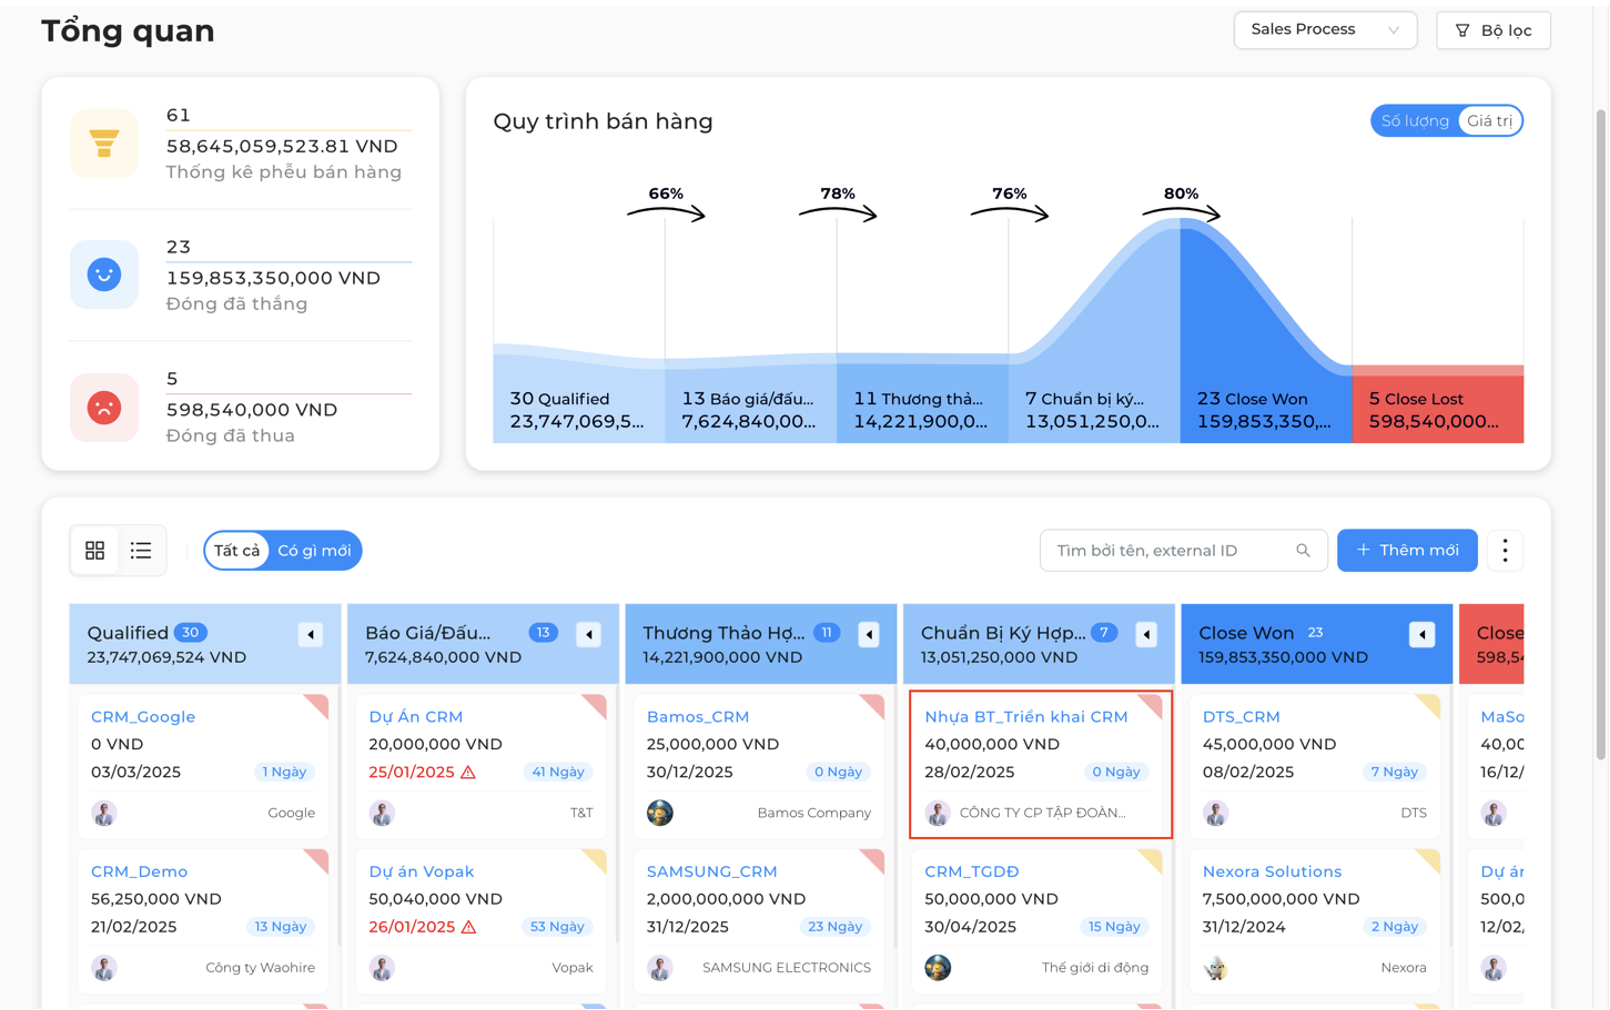Switch to the kanban grid view icon
Screen dimensions: 1610x1010
pos(95,550)
